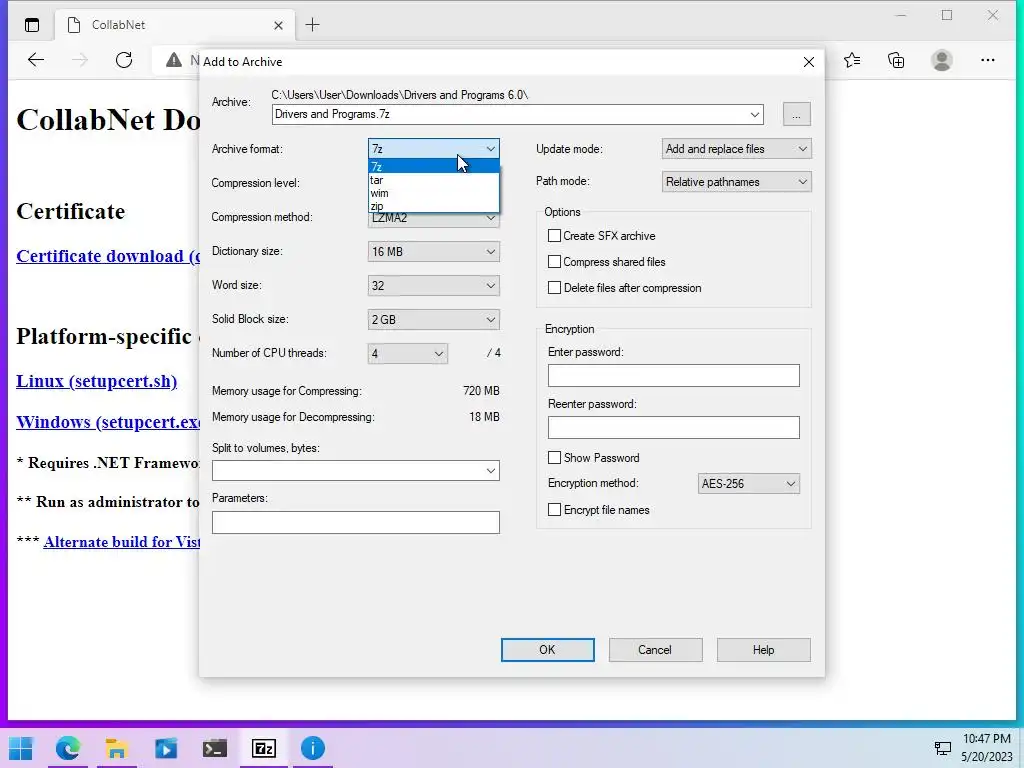Open Microsoft Edge from the taskbar

(68, 748)
